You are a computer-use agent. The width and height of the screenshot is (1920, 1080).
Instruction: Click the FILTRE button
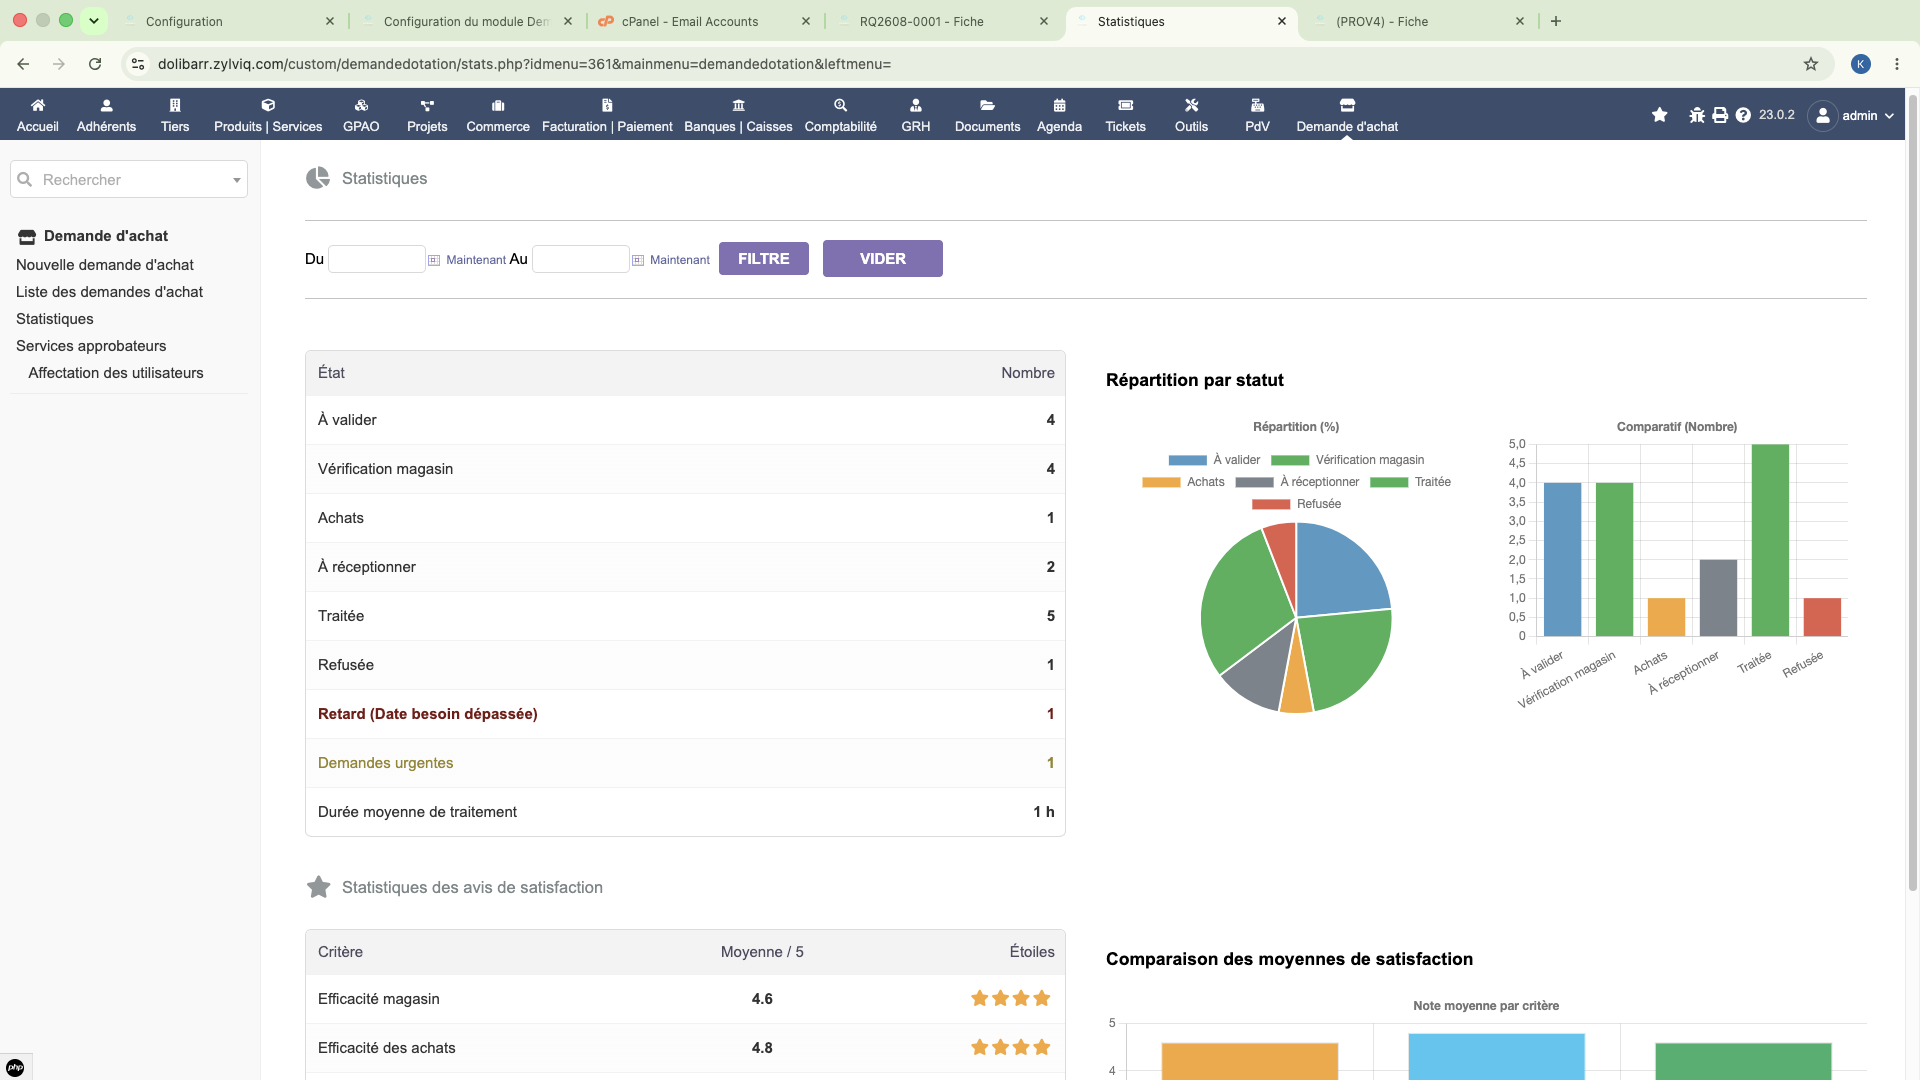pyautogui.click(x=764, y=258)
